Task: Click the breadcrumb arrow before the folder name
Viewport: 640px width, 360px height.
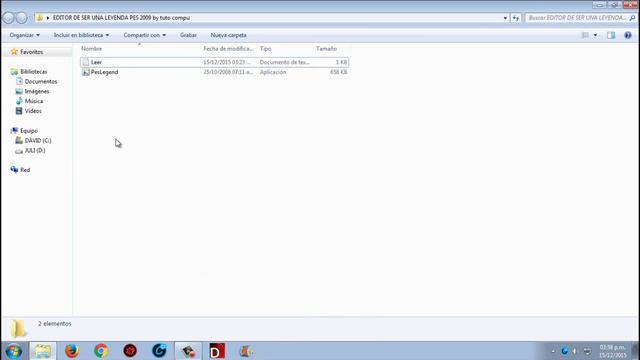Action: coord(48,18)
